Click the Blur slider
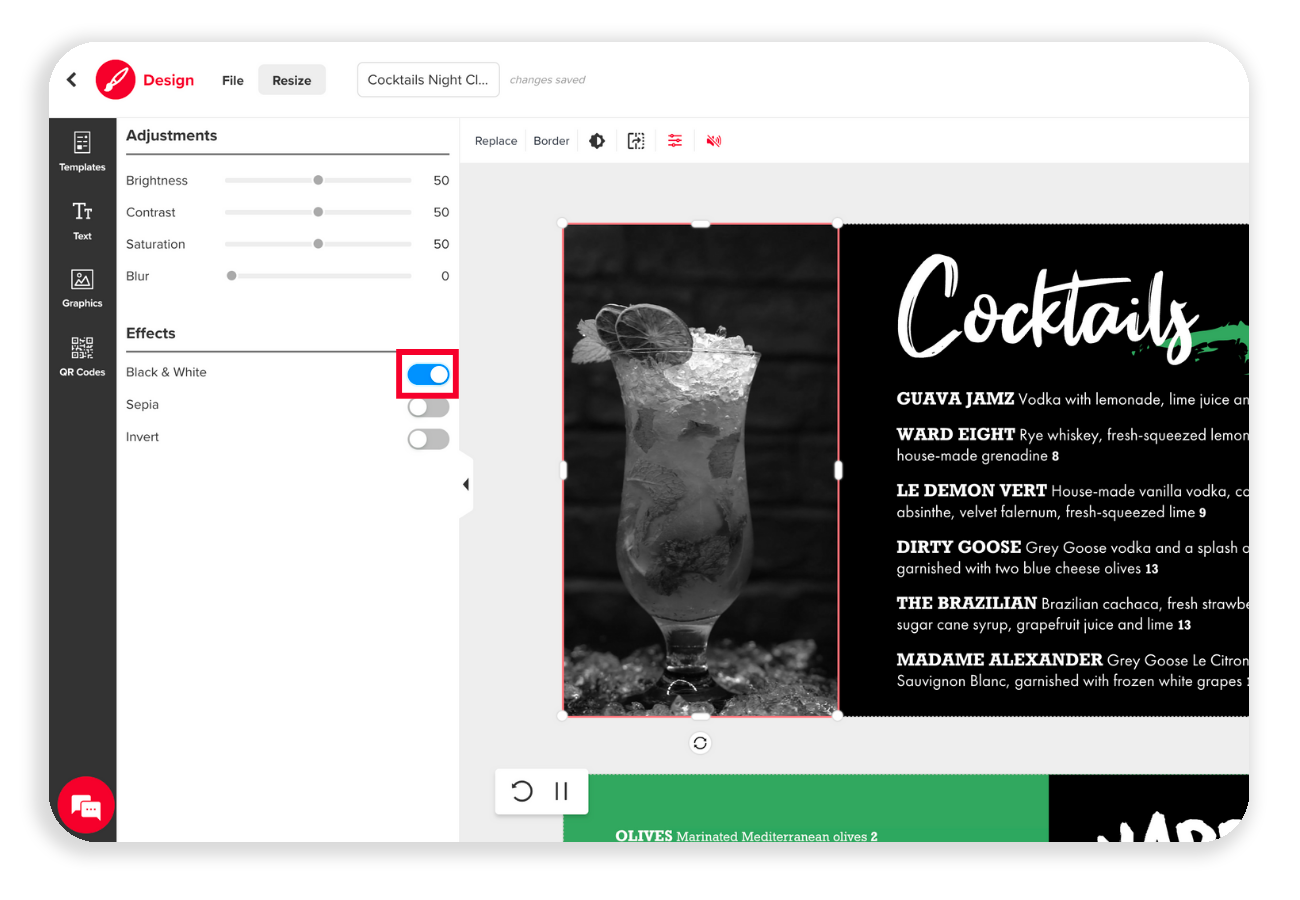The width and height of the screenshot is (1300, 900). [x=318, y=276]
